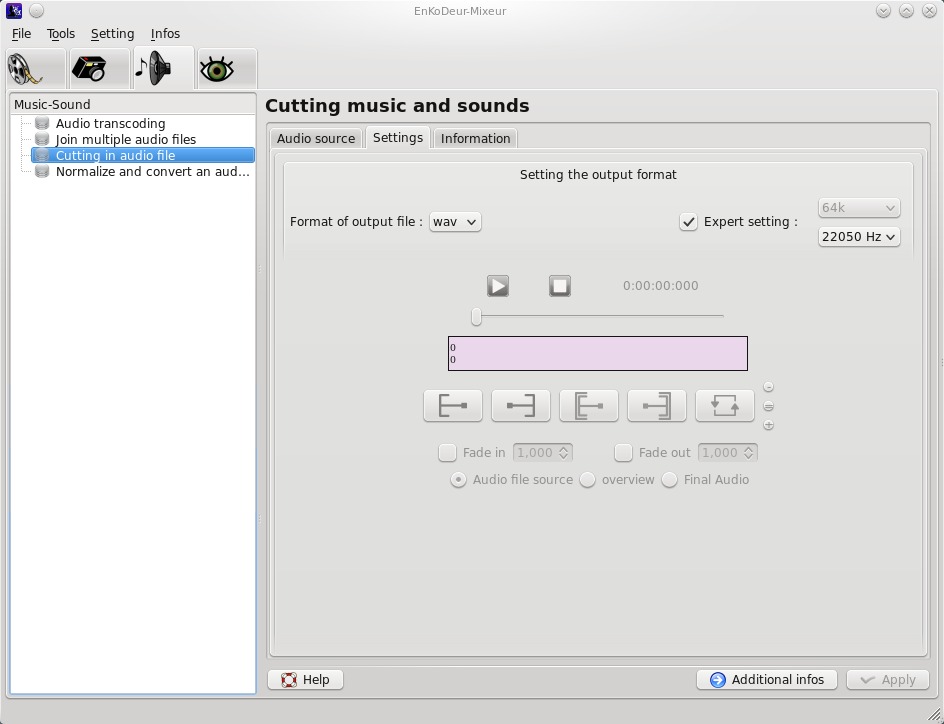
Task: Select Cutting in audio file
Action: click(143, 155)
